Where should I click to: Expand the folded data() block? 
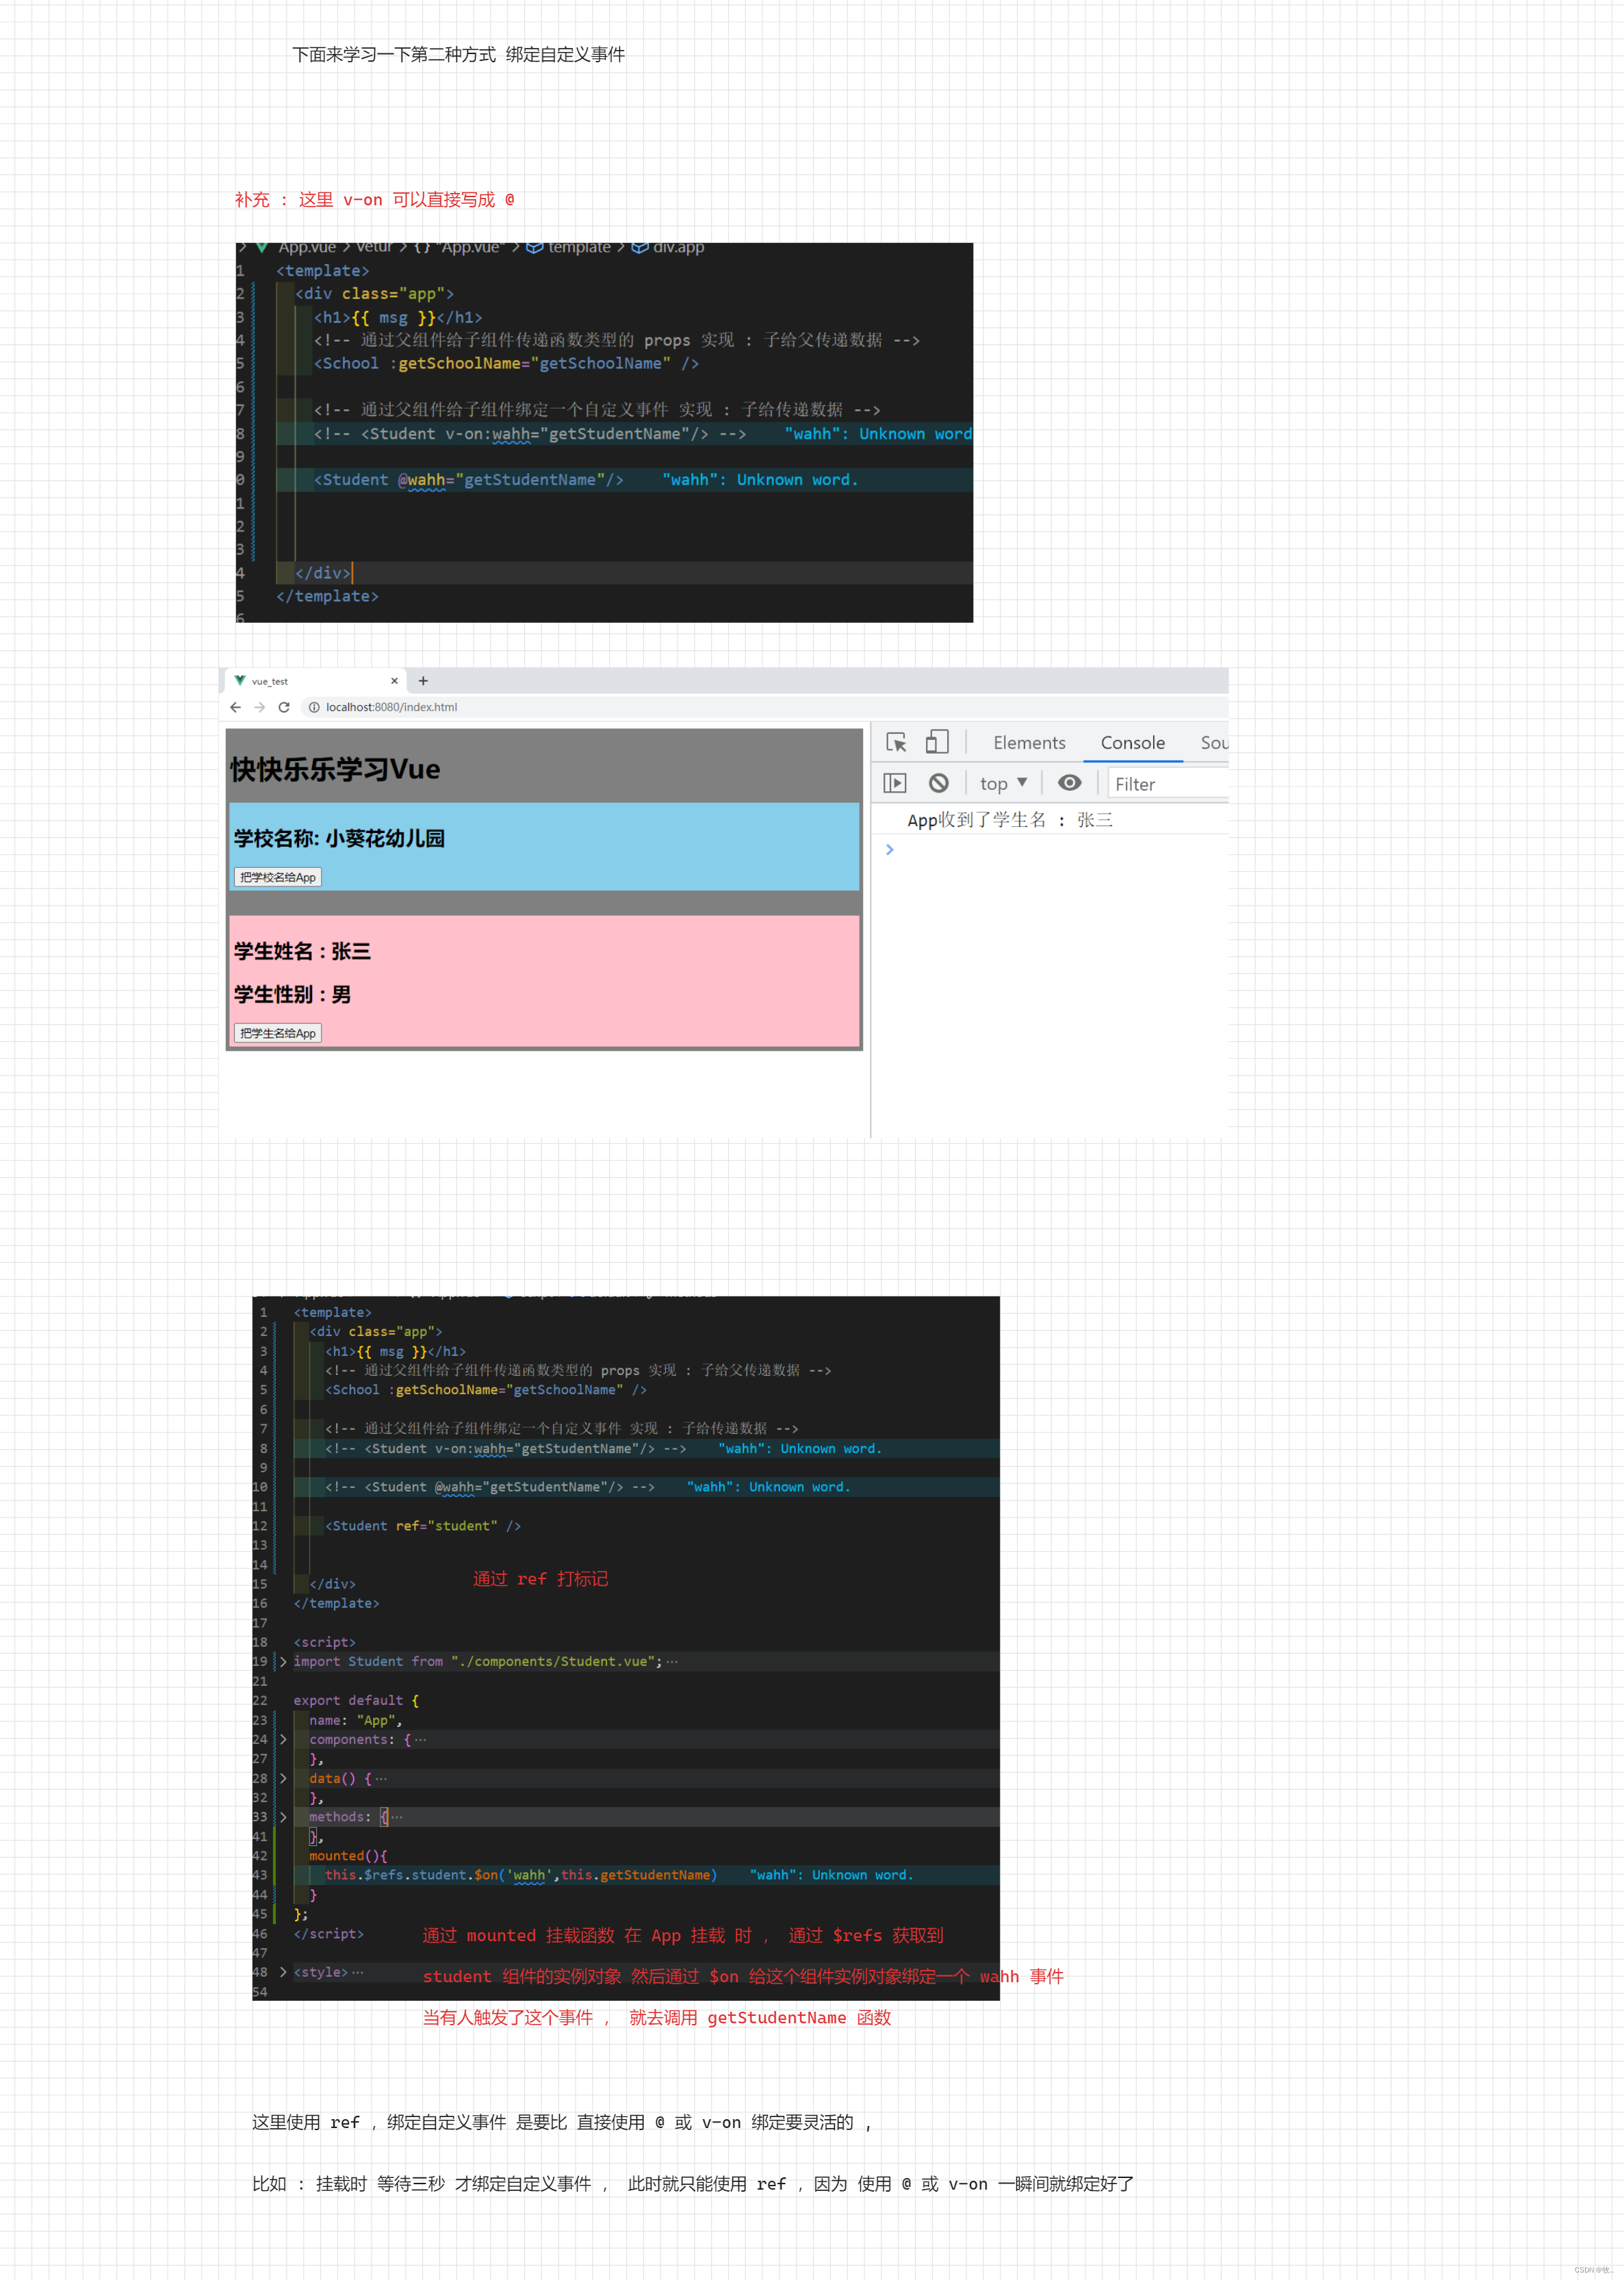pos(284,1778)
